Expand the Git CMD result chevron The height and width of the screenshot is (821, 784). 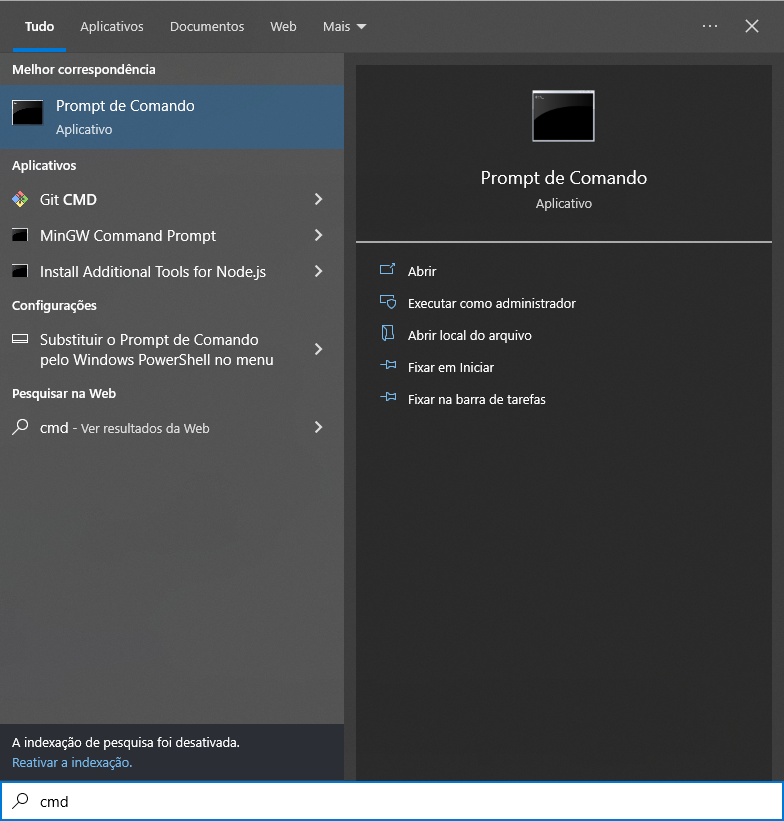tap(318, 199)
